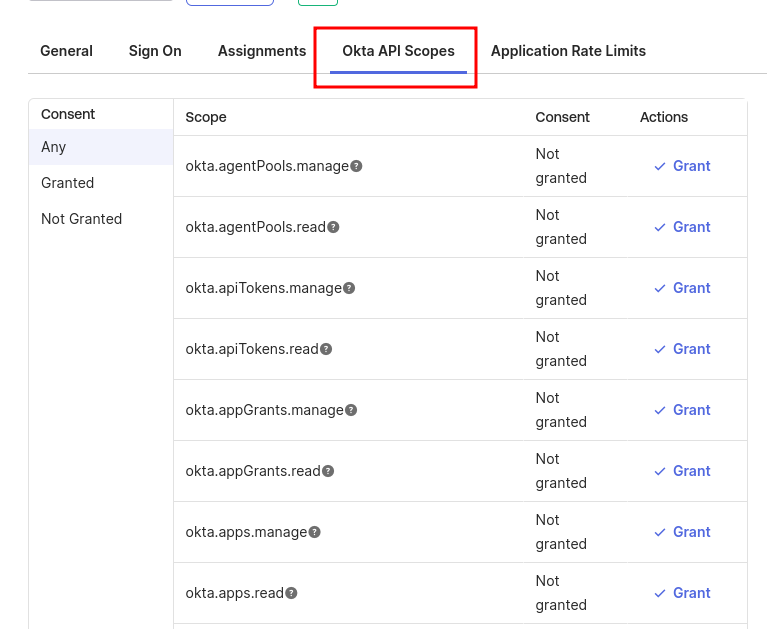
Task: Grant the okta.apps.manage scope
Action: 682,532
